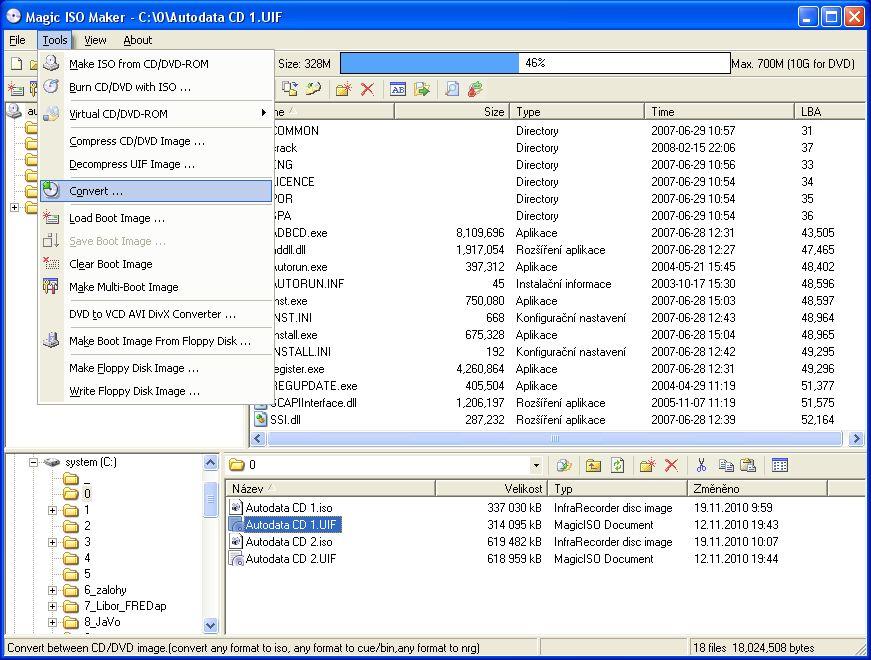Image resolution: width=871 pixels, height=660 pixels.
Task: Open the About menu
Action: point(137,40)
